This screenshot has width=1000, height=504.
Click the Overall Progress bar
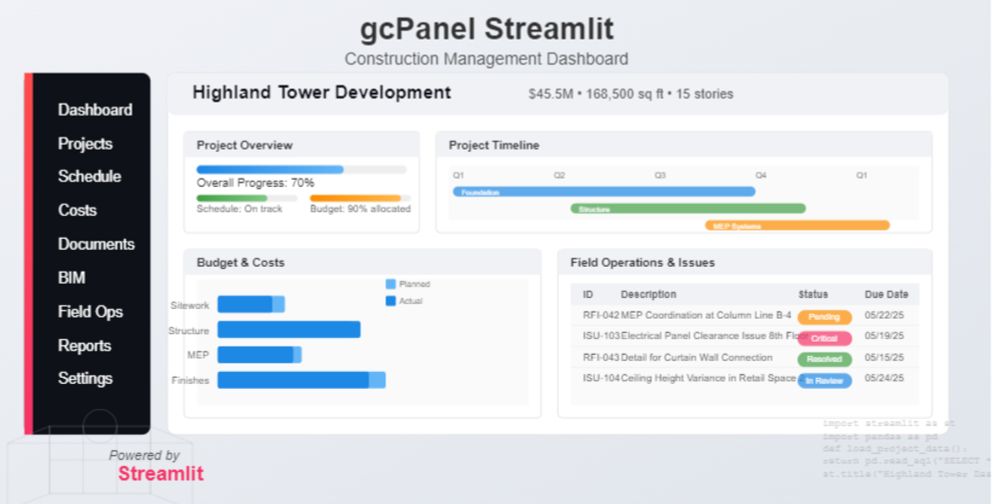tap(301, 170)
